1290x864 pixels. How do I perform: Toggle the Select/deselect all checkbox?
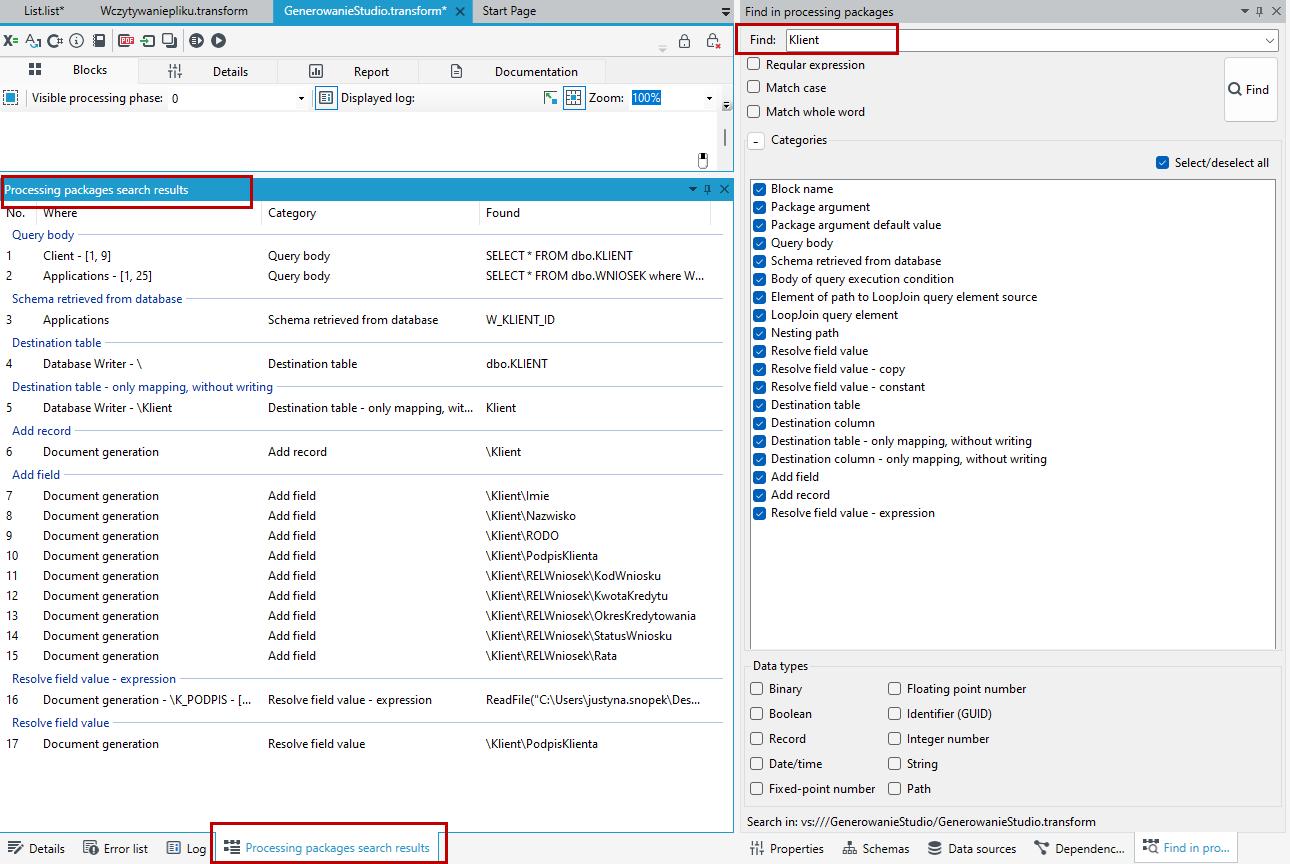click(1162, 163)
